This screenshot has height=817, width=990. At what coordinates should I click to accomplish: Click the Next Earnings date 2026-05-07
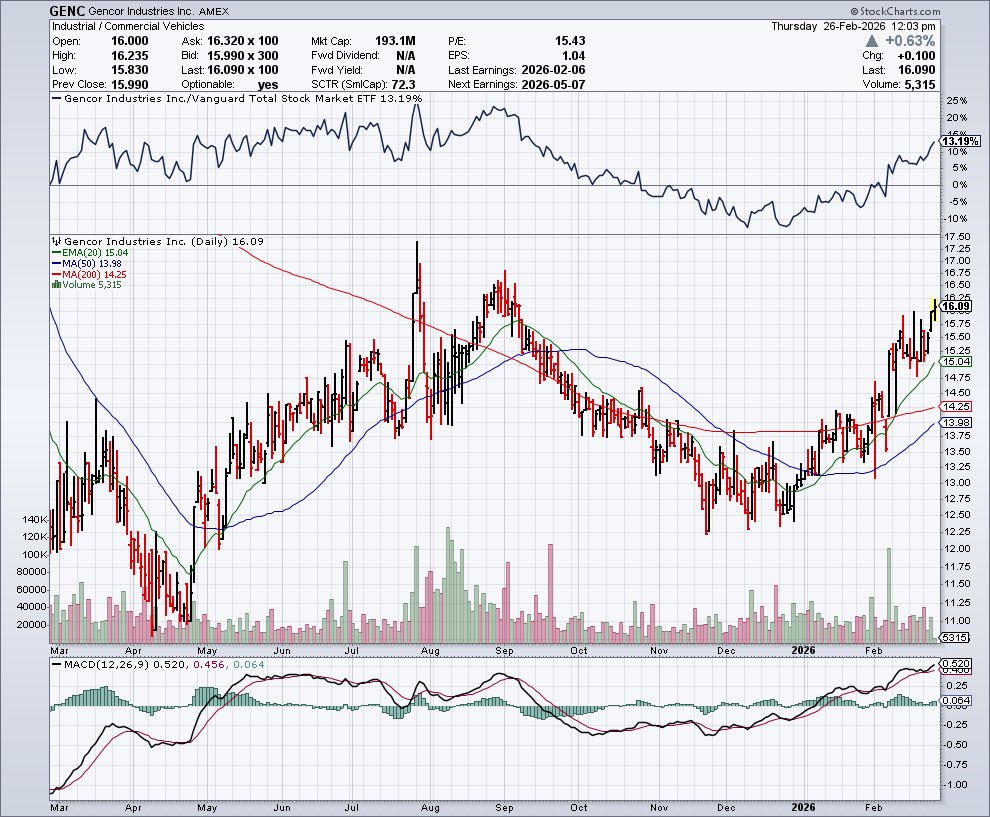[x=553, y=85]
